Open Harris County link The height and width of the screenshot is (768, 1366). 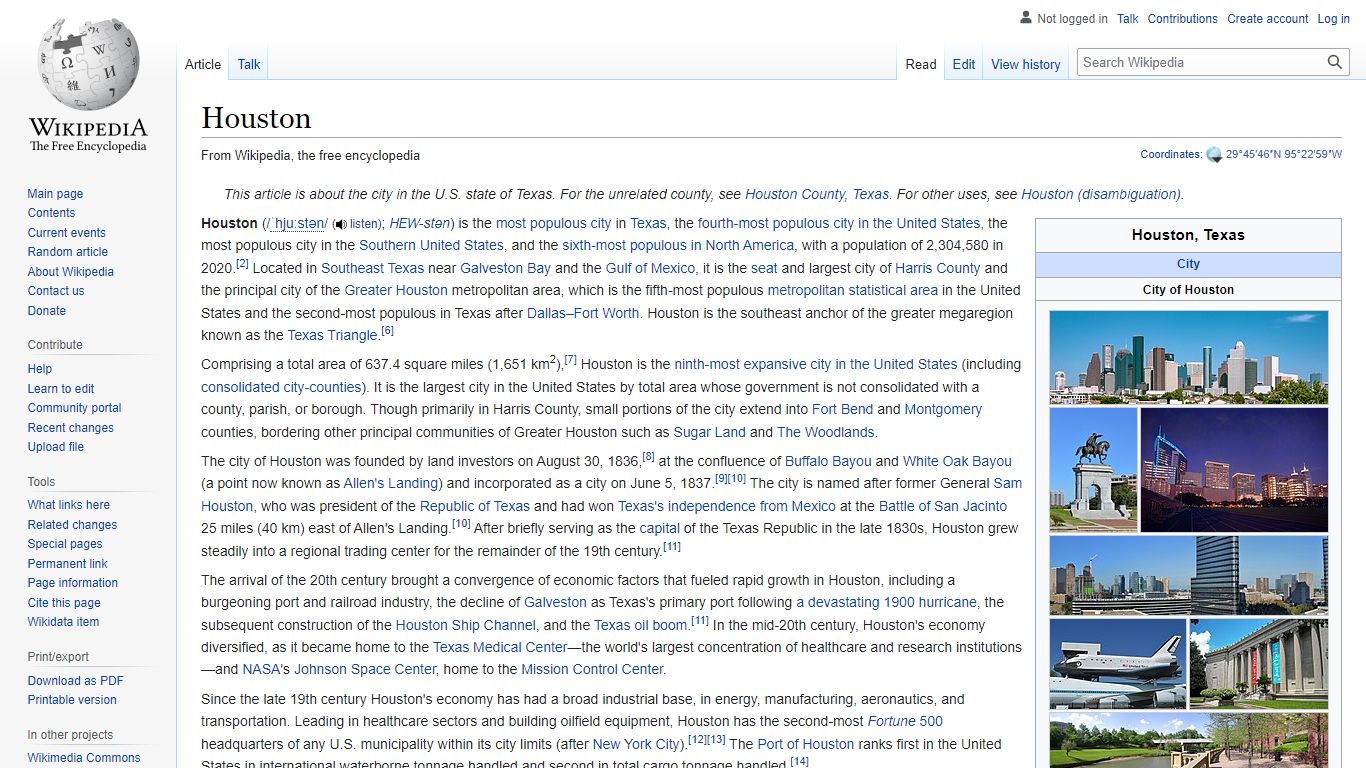(x=937, y=268)
